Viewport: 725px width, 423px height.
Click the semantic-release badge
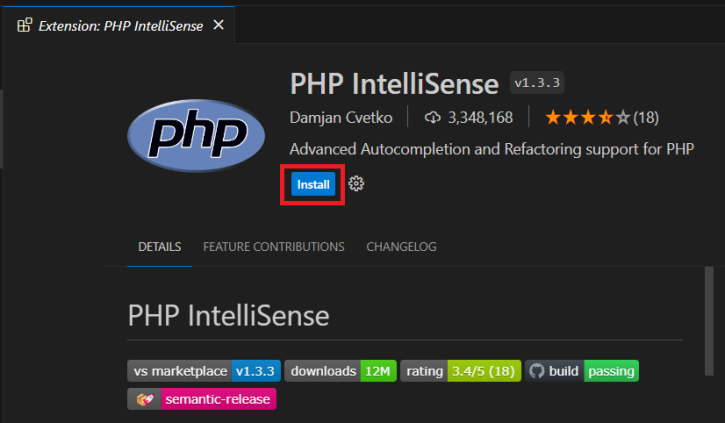202,399
